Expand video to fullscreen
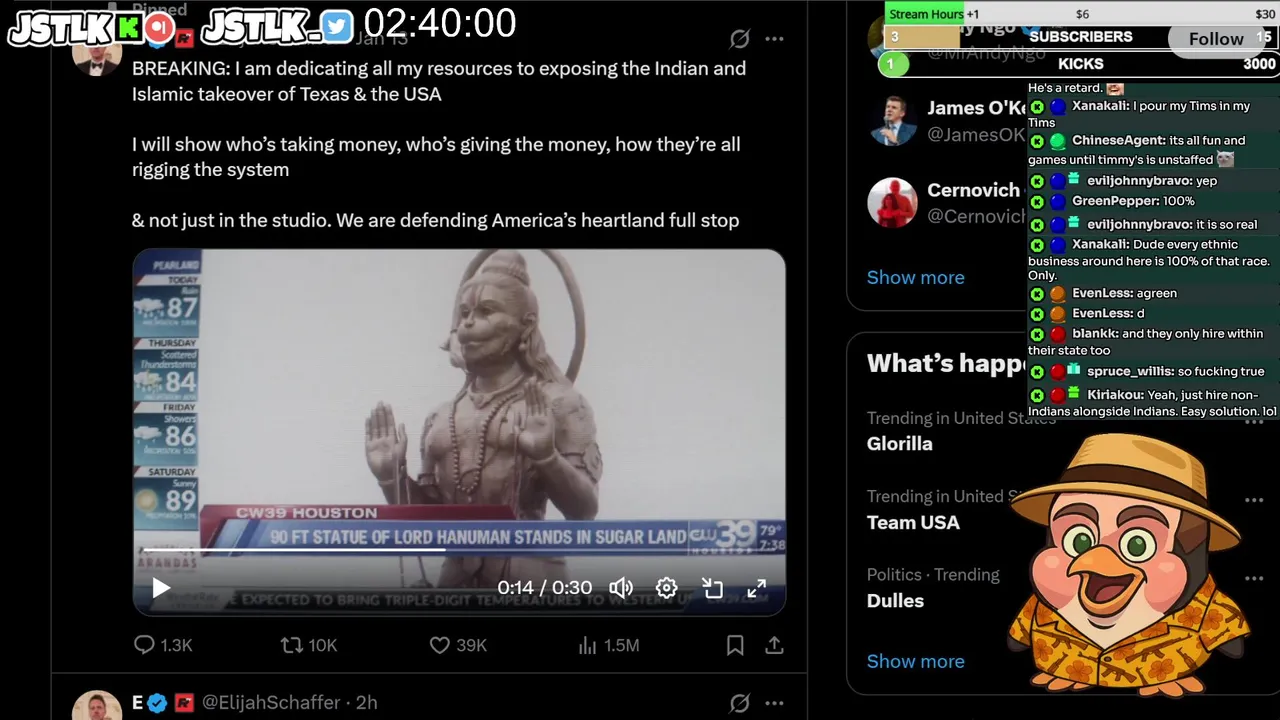Viewport: 1280px width, 720px height. coord(757,588)
